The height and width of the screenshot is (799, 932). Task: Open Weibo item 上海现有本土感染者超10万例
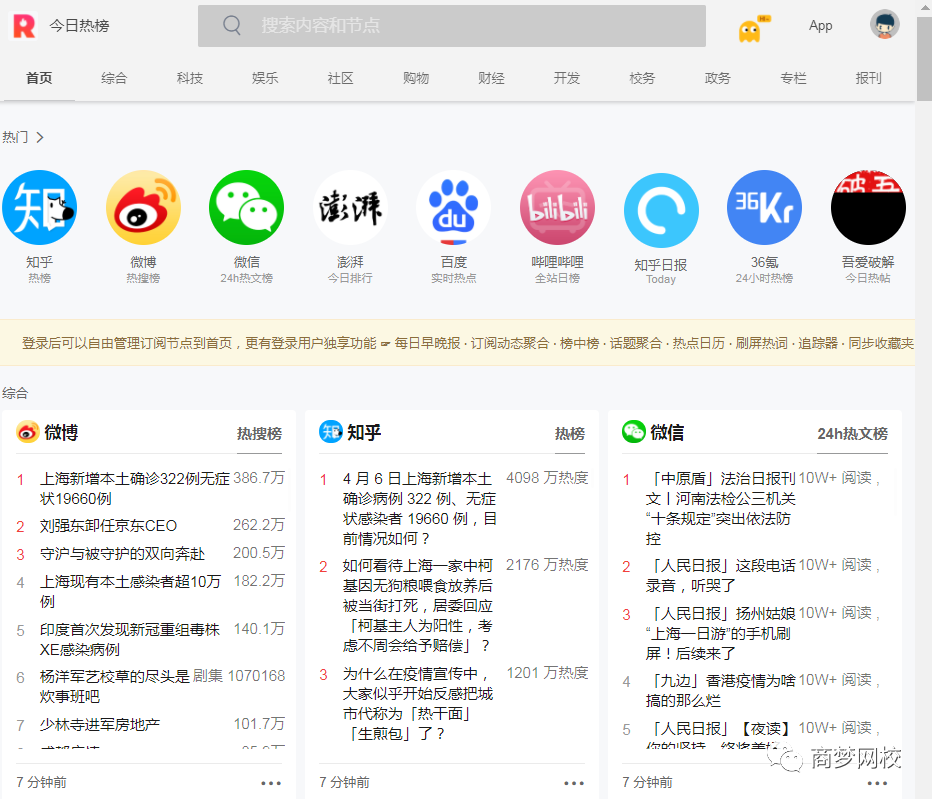click(130, 591)
